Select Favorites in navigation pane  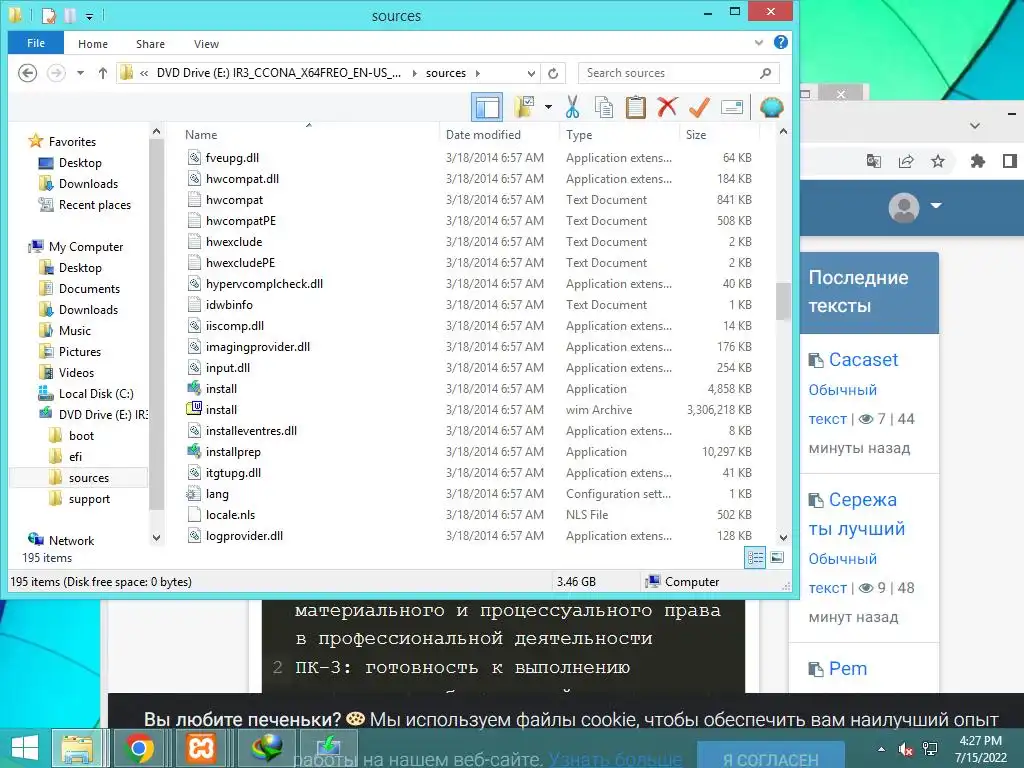pos(72,142)
